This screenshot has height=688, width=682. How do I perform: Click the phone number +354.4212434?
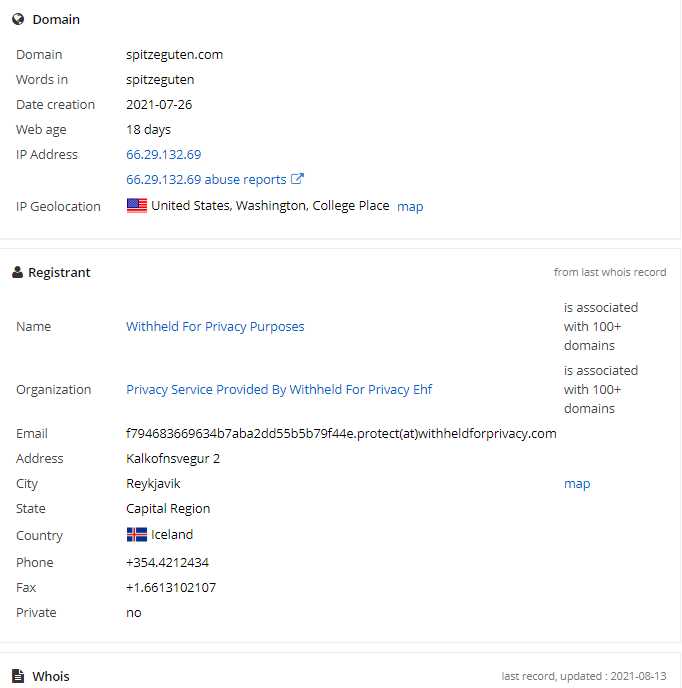point(167,563)
